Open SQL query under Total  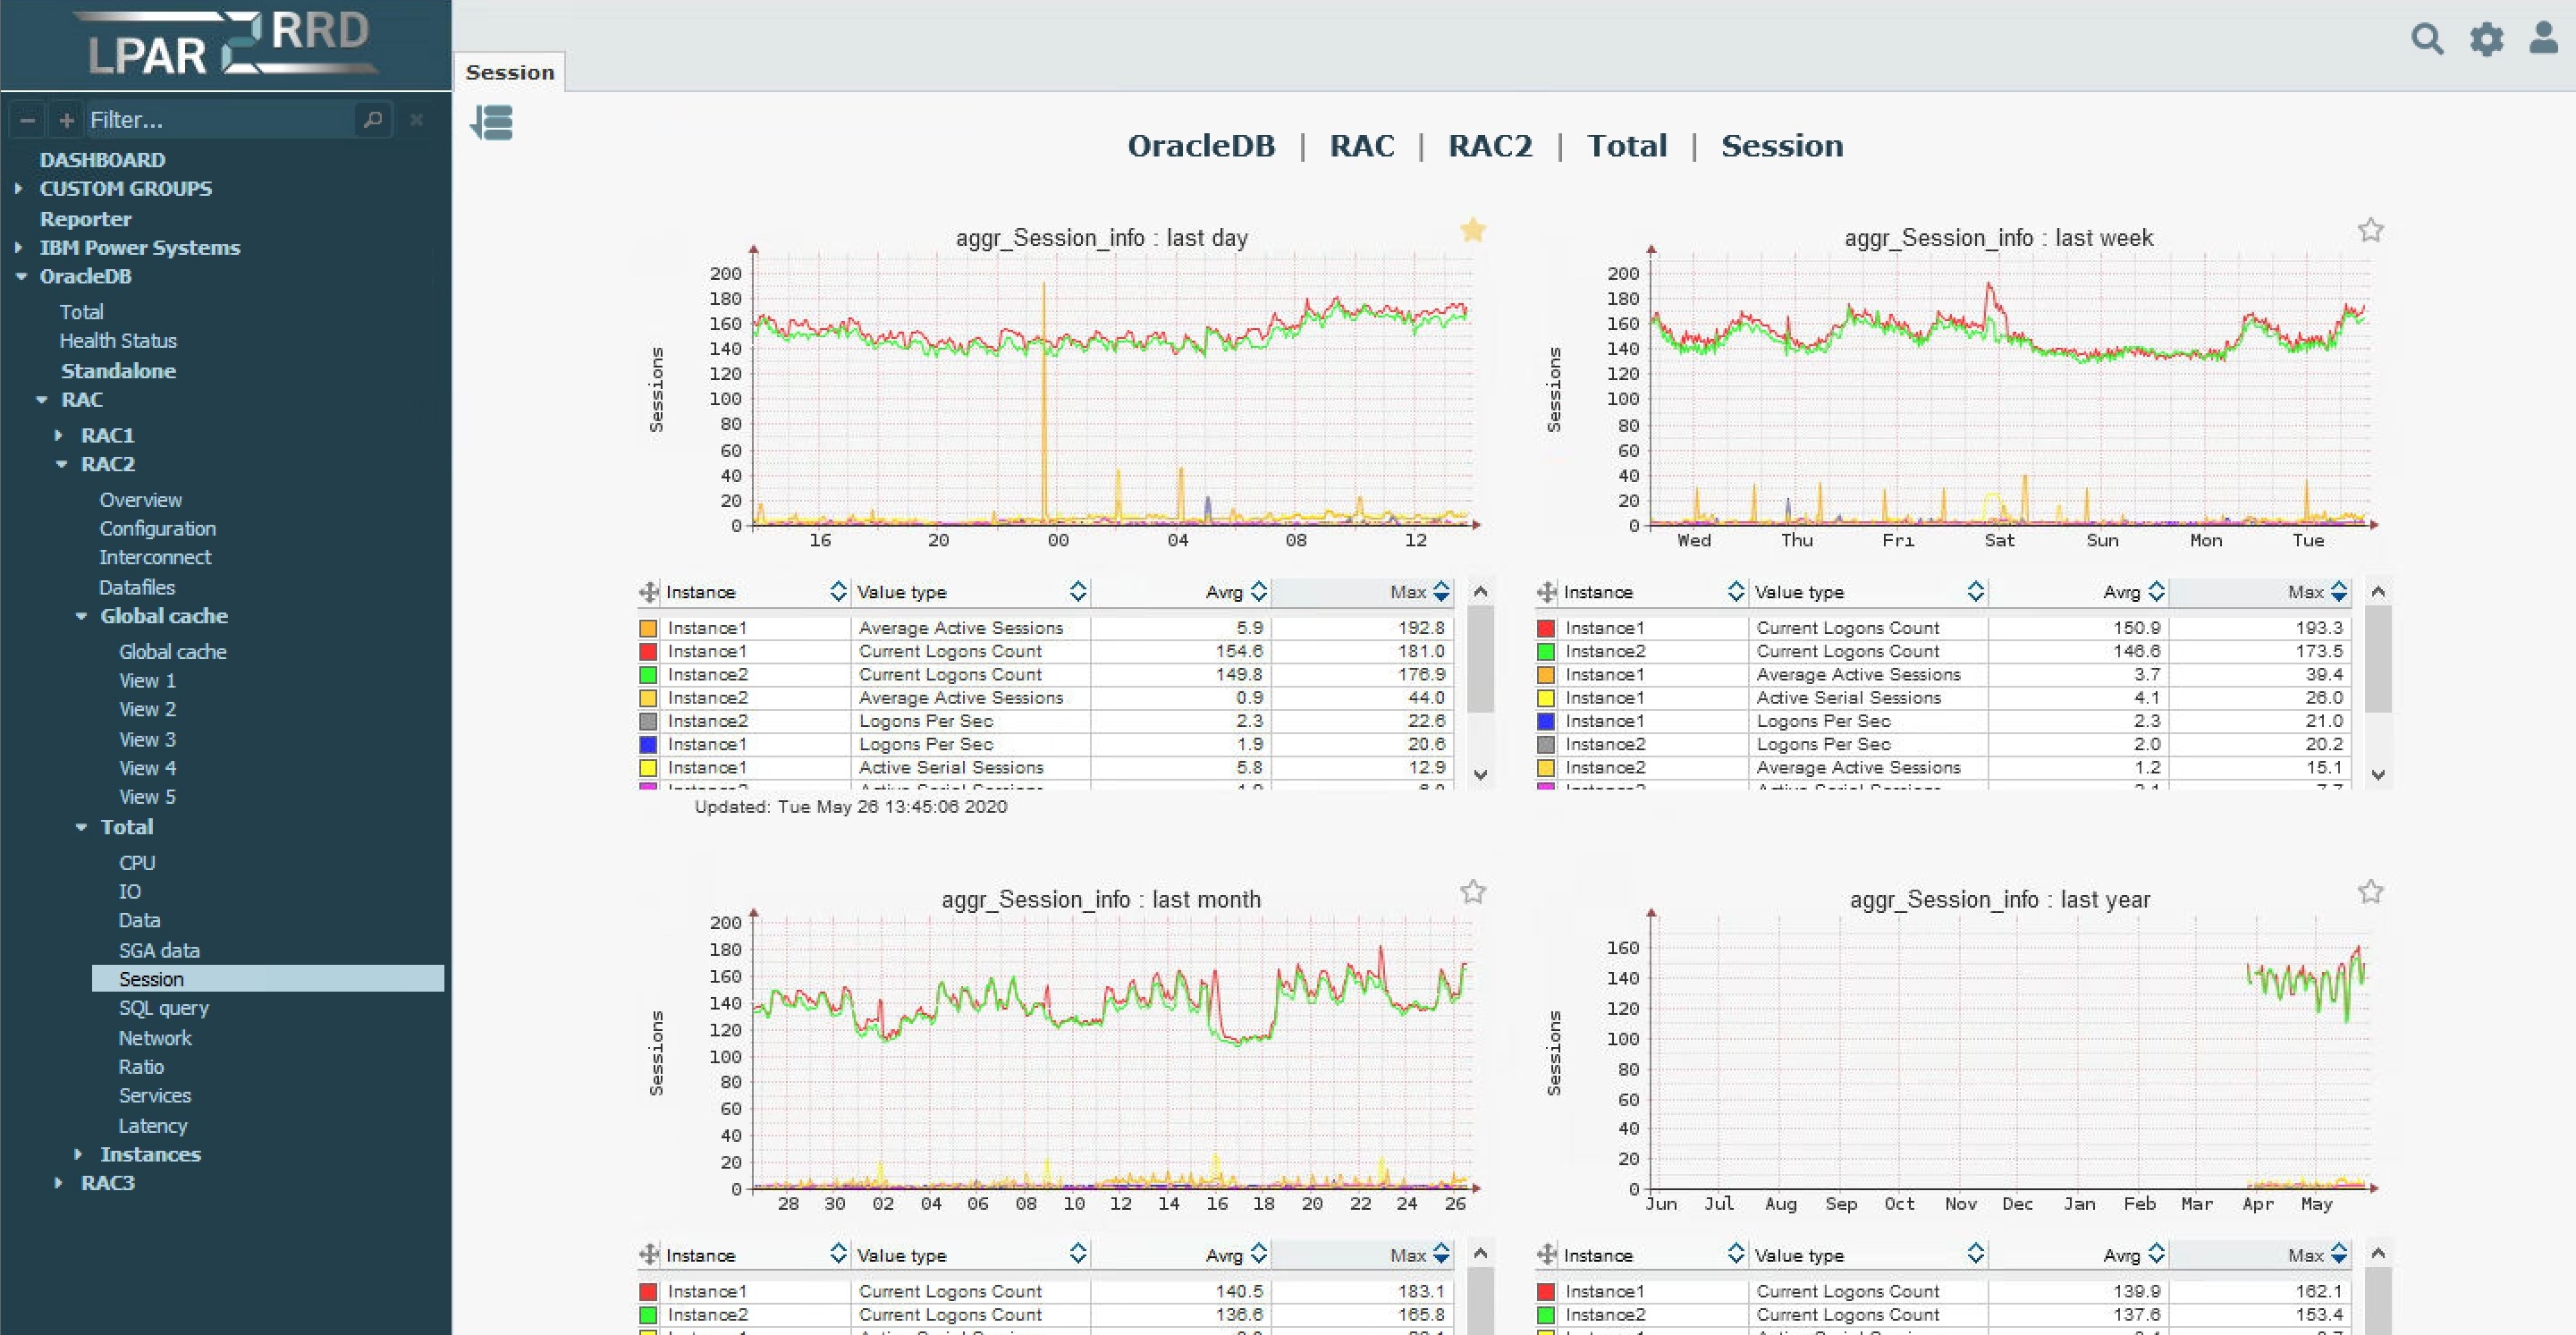pos(164,1008)
